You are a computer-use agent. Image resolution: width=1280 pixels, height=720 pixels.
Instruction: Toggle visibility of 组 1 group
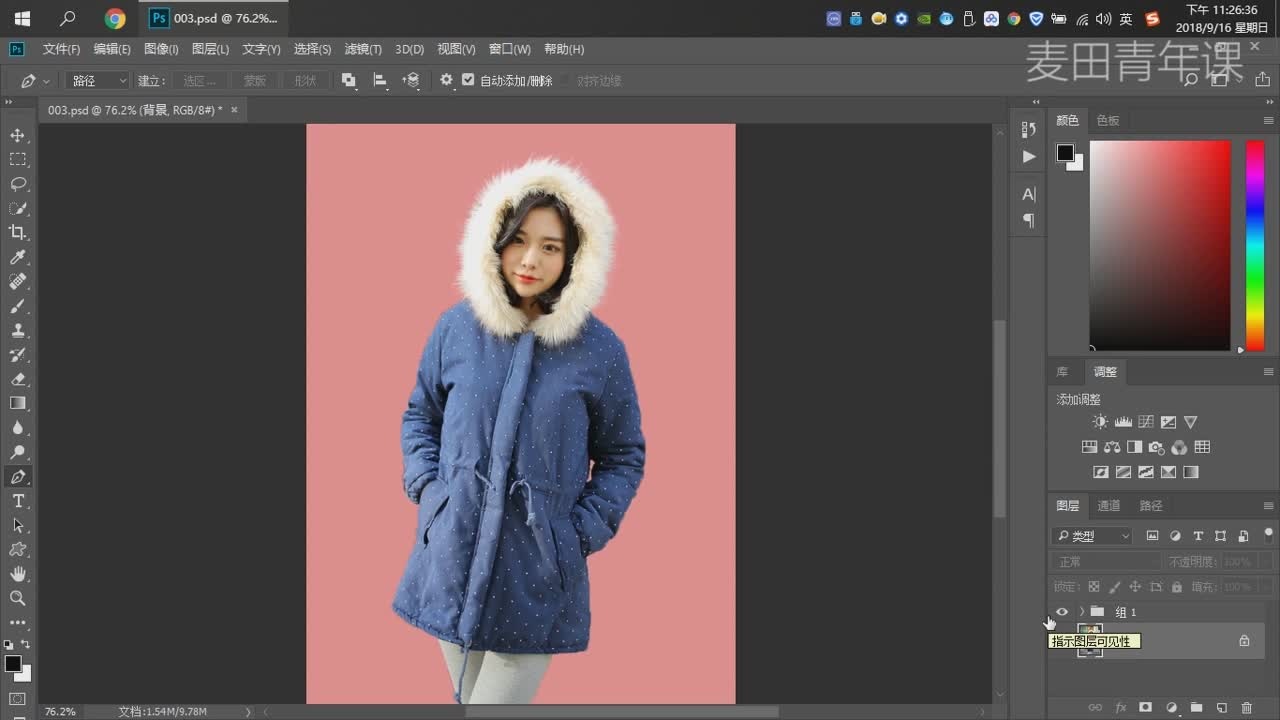pos(1062,612)
